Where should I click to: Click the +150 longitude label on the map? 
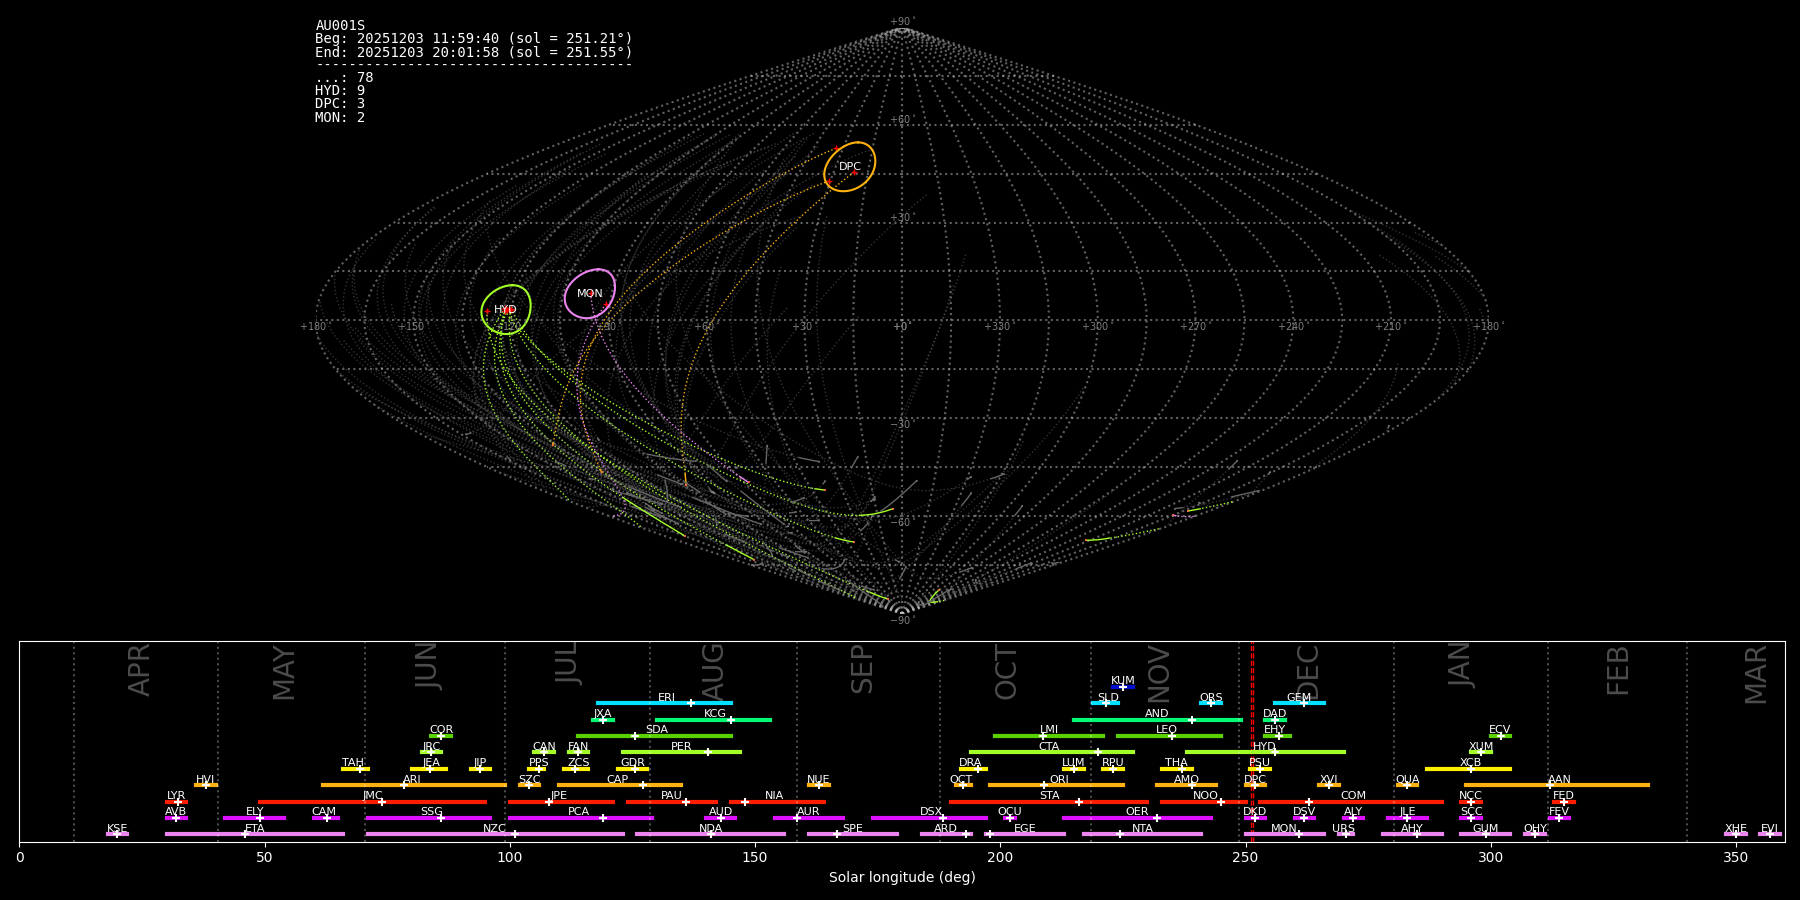pyautogui.click(x=411, y=327)
